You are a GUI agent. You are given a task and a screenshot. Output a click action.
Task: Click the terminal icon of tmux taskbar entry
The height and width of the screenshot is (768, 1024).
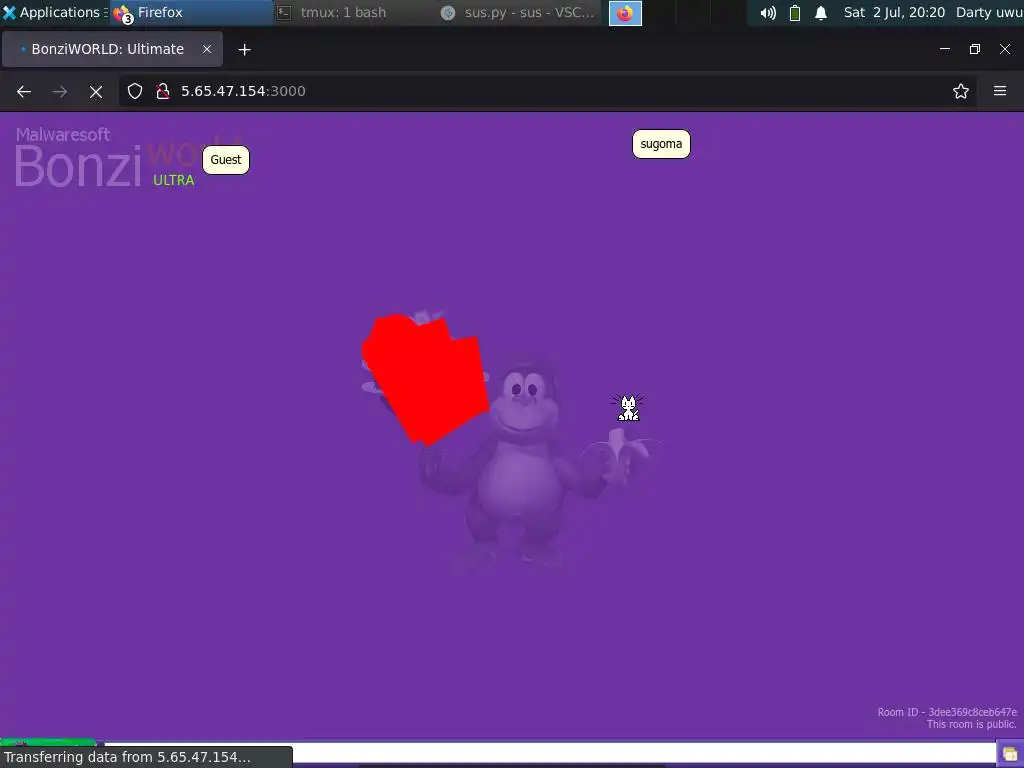(284, 12)
